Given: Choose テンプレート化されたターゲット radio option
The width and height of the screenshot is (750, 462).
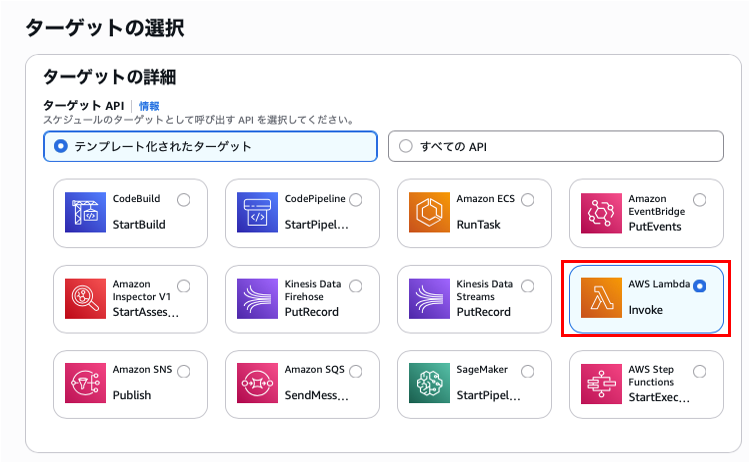Looking at the screenshot, I should 210,146.
